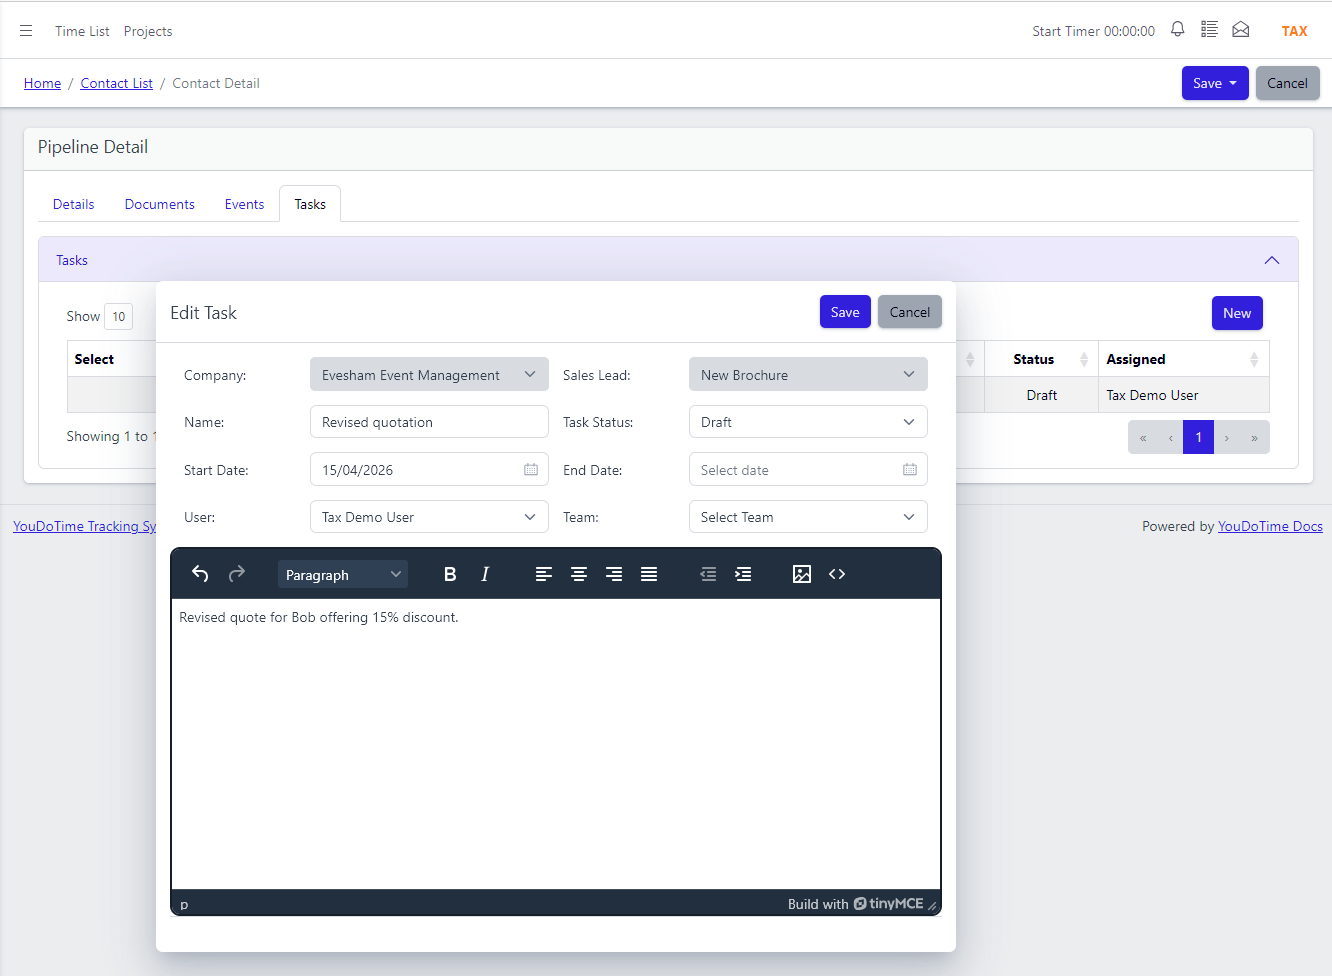Viewport: 1332px width, 976px height.
Task: Click the Draft status cell
Action: click(x=1041, y=395)
